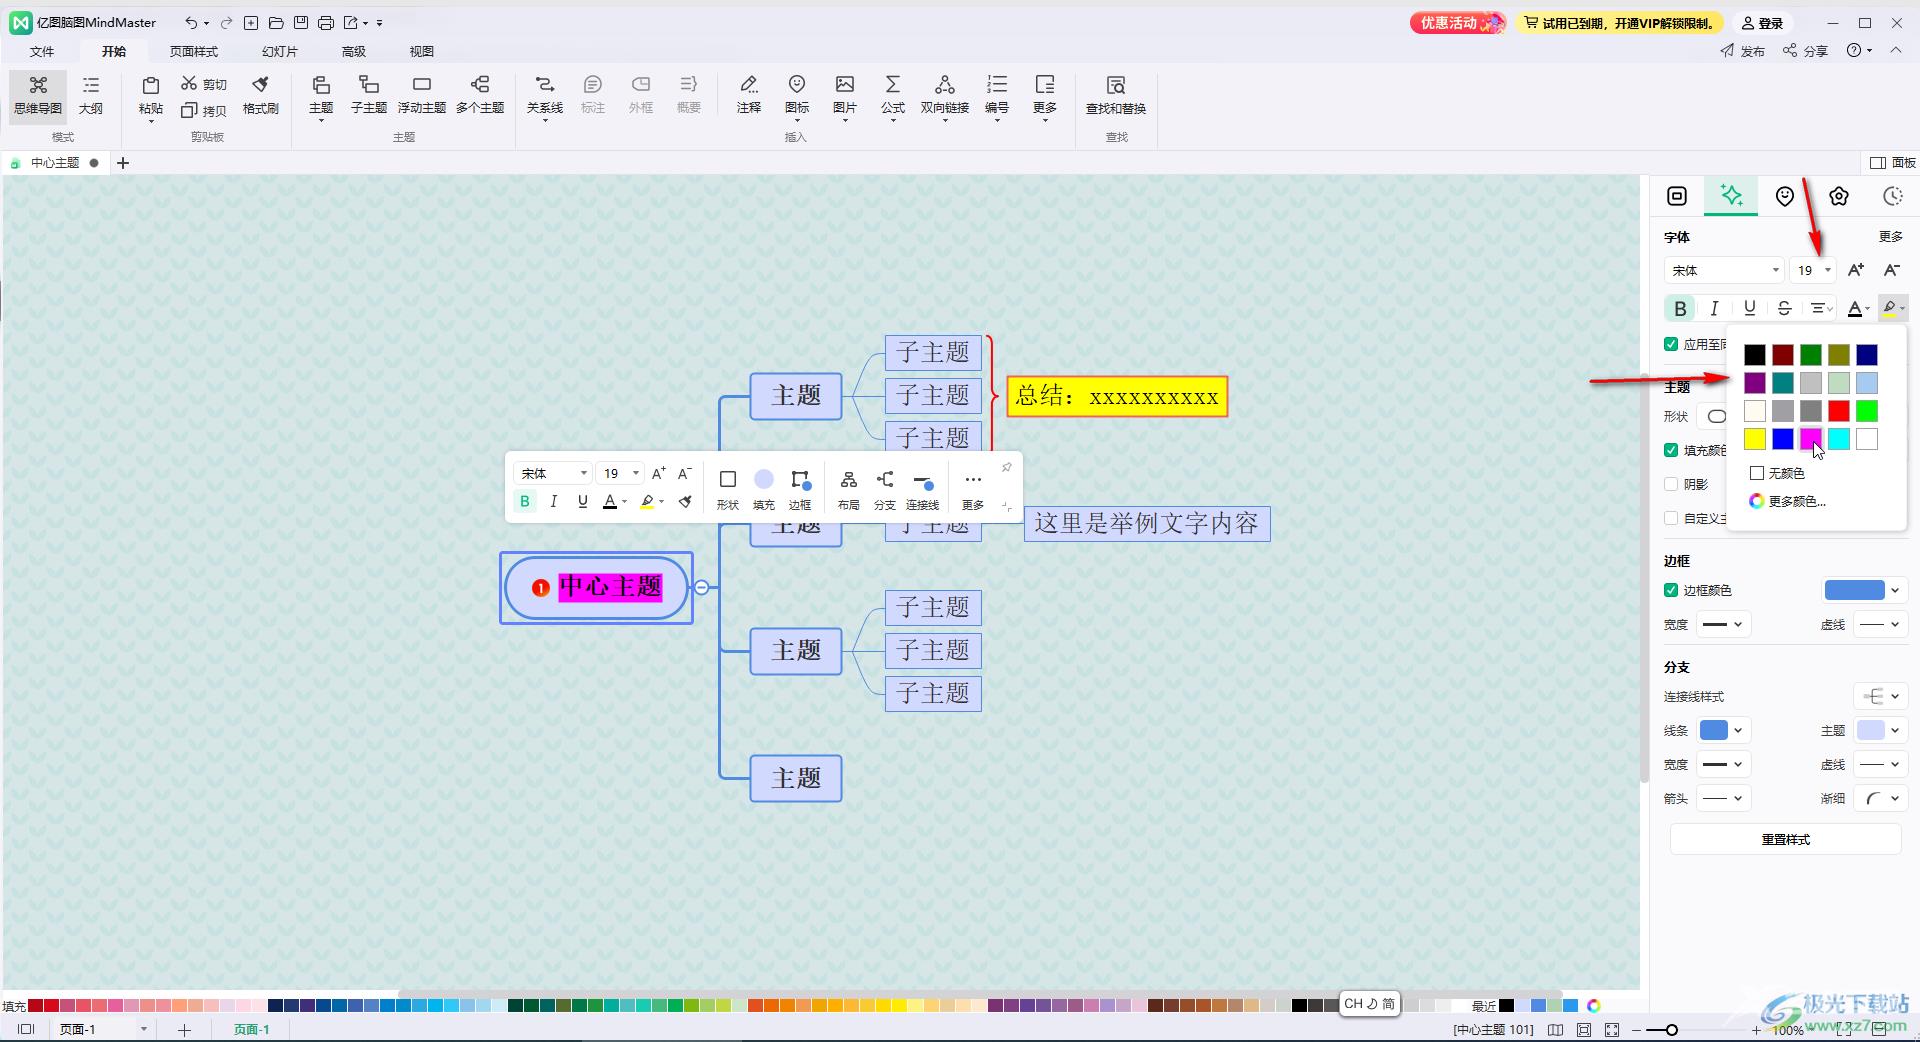Open the font family dropdown in side panel
Image resolution: width=1920 pixels, height=1042 pixels.
click(x=1724, y=270)
